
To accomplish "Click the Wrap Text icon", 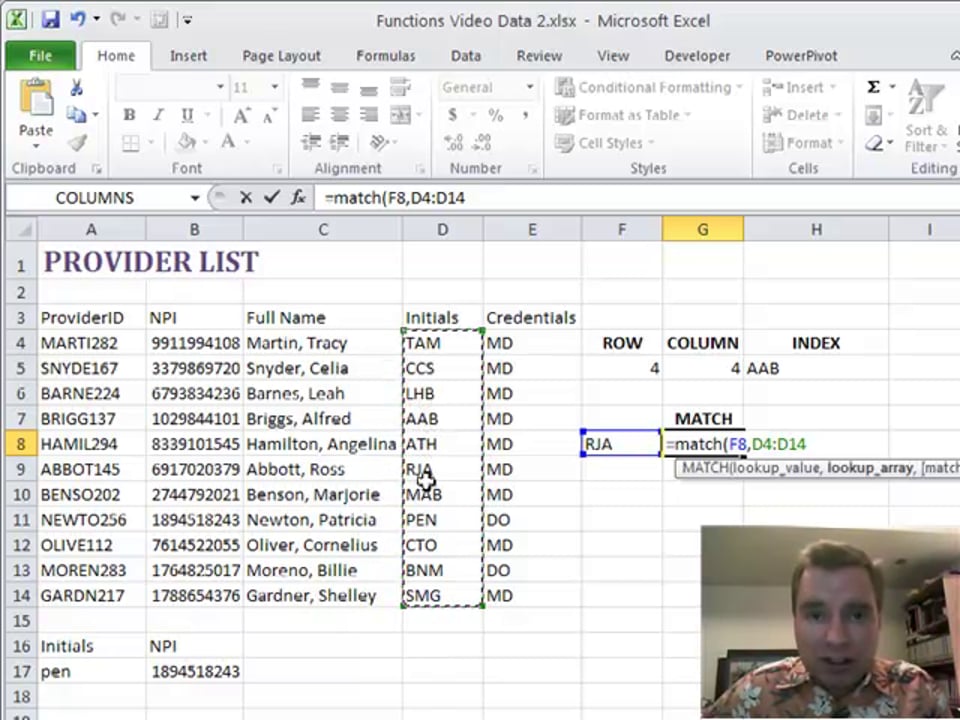I will [x=400, y=87].
